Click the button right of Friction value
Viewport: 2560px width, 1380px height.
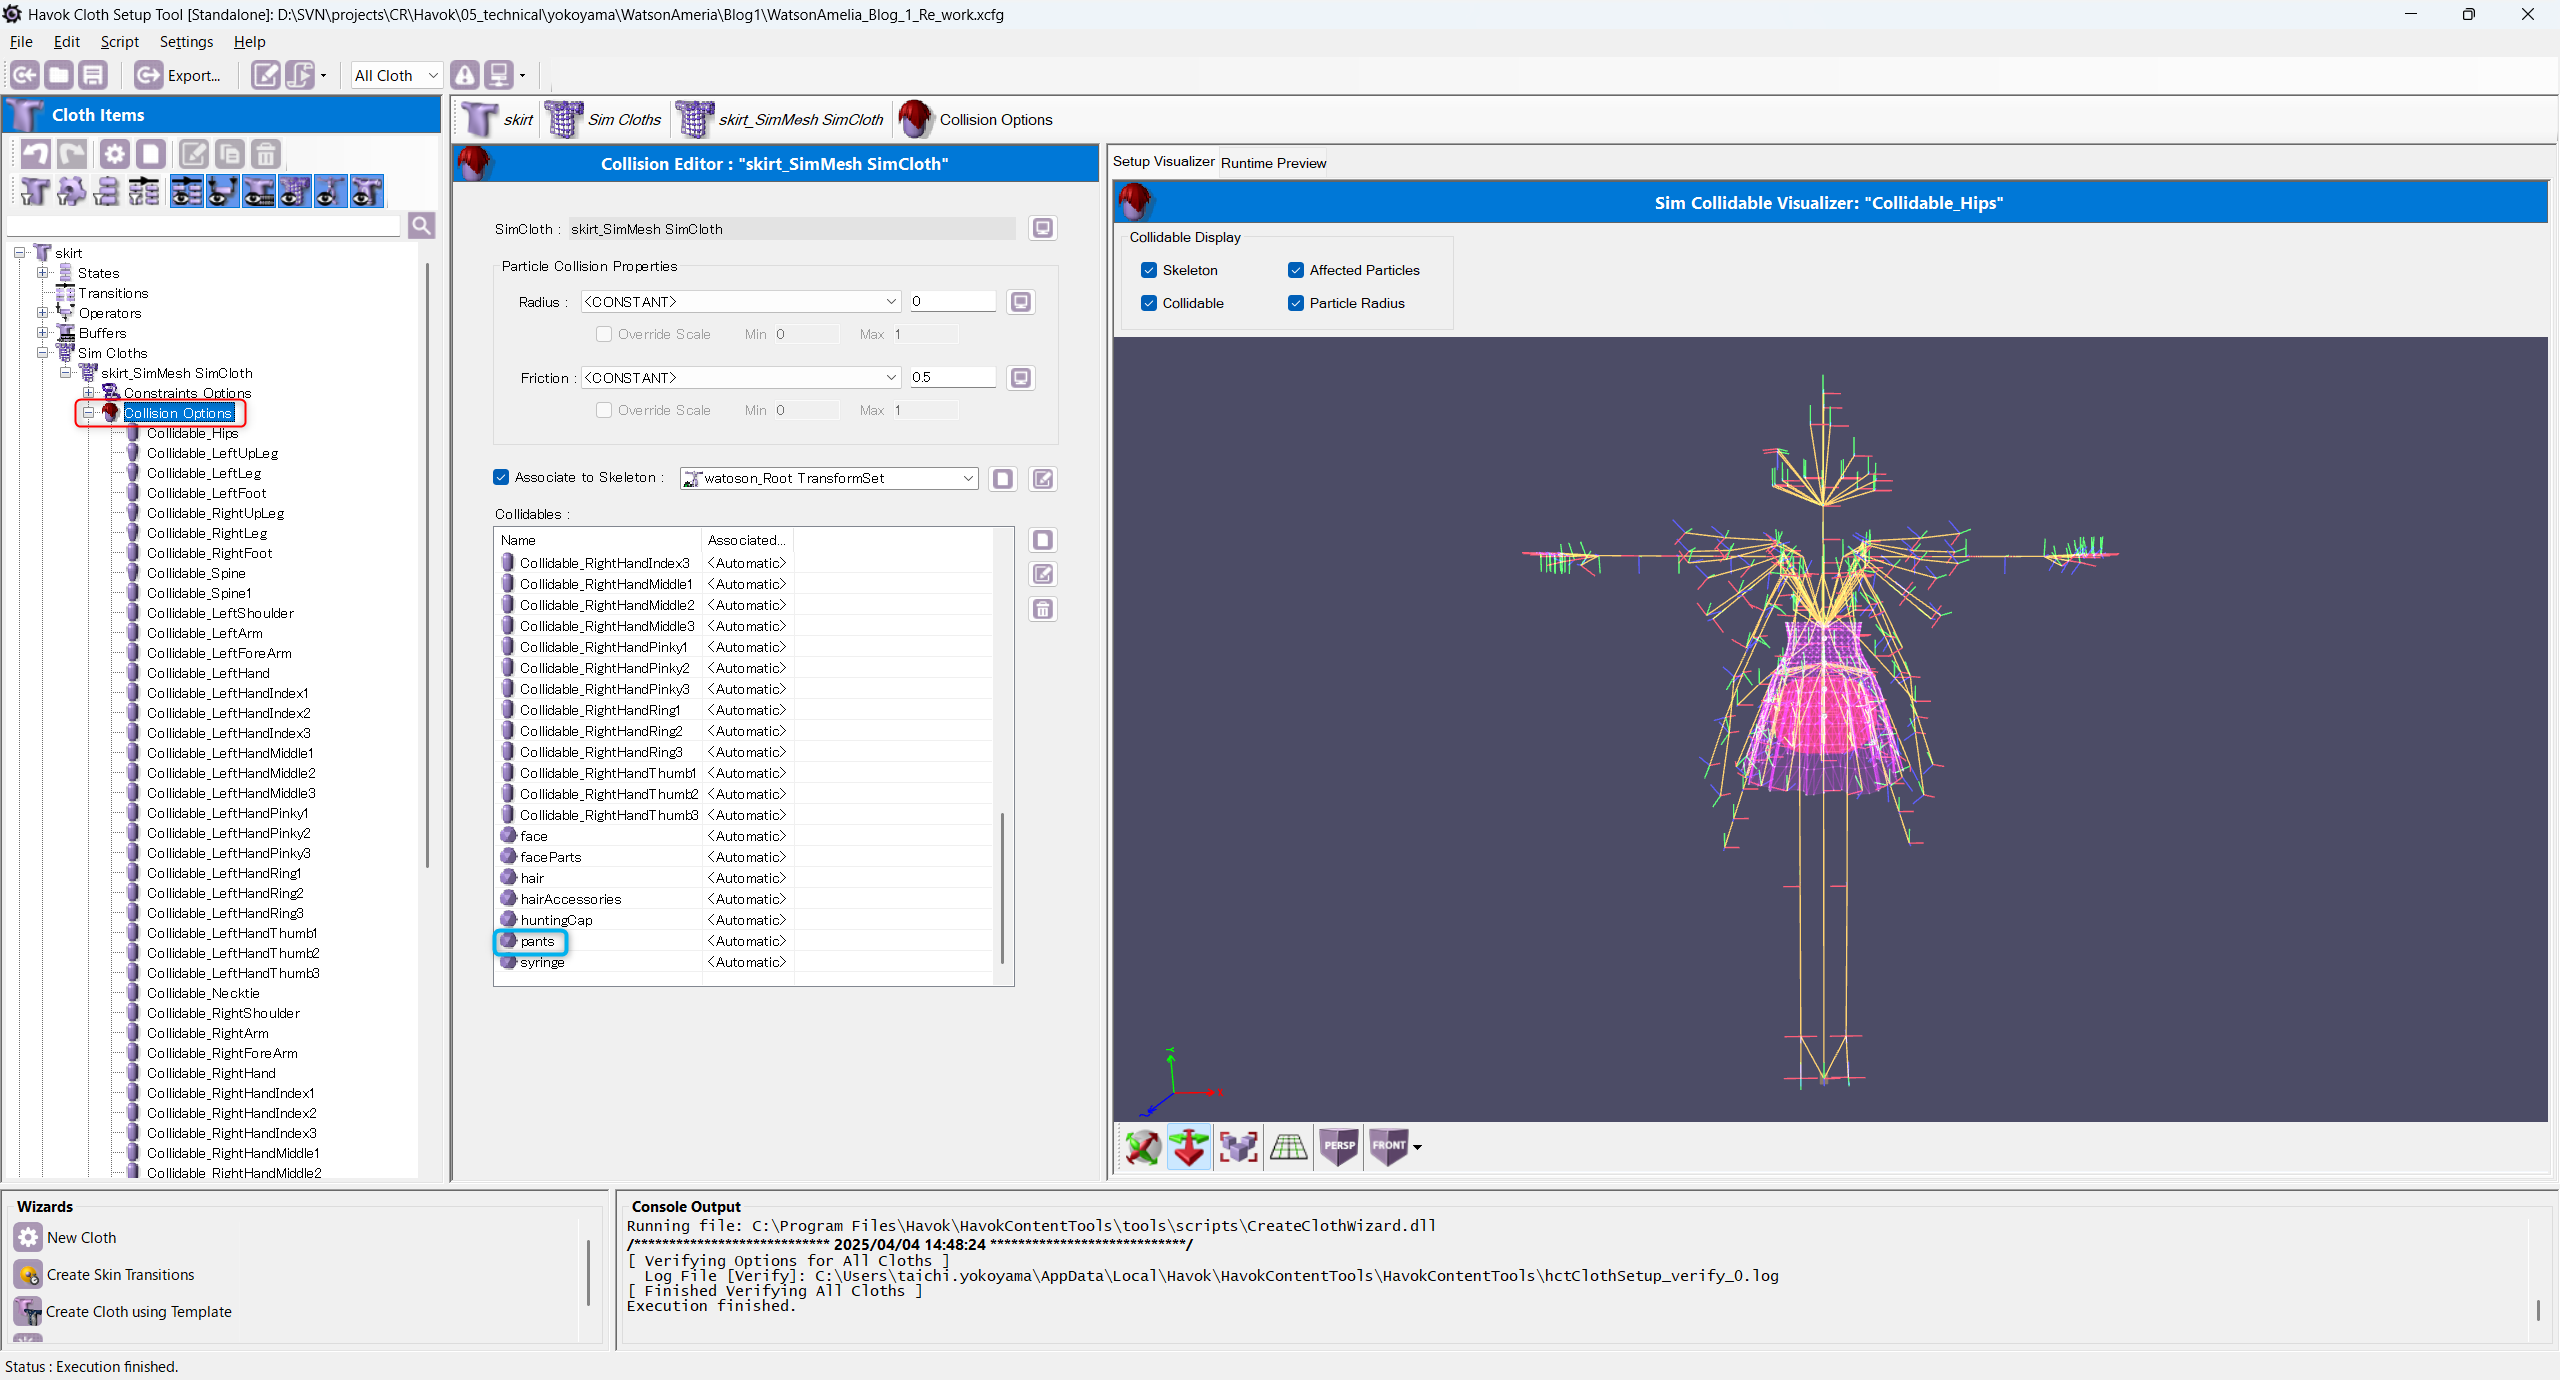coord(1021,378)
